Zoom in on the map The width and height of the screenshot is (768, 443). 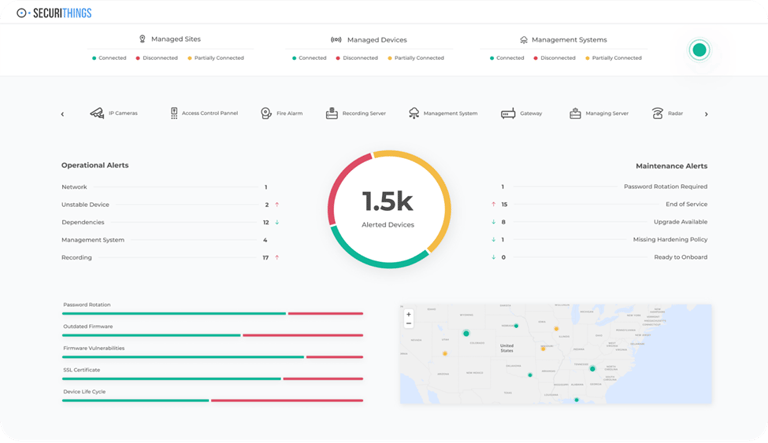coord(408,314)
